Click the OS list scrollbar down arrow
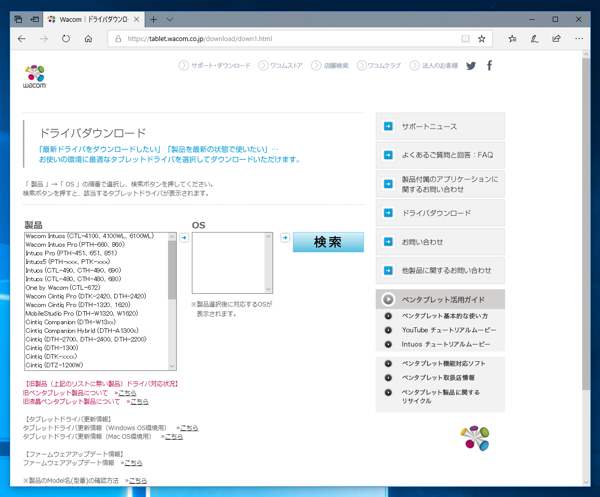Image resolution: width=600 pixels, height=497 pixels. pos(269,289)
